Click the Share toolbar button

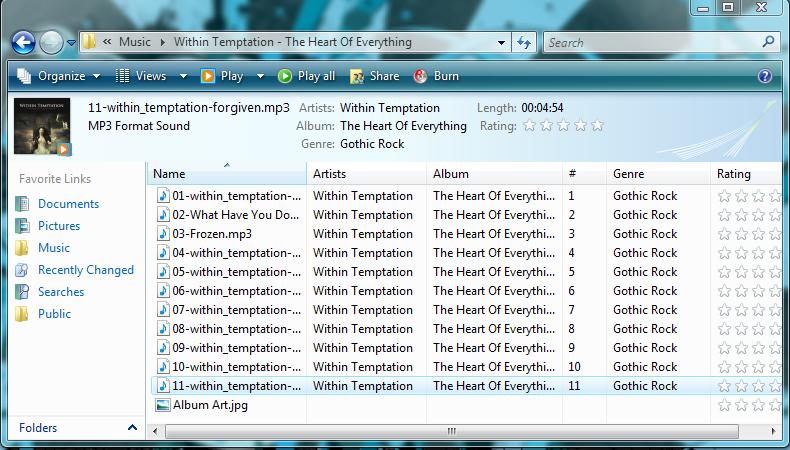click(x=374, y=76)
